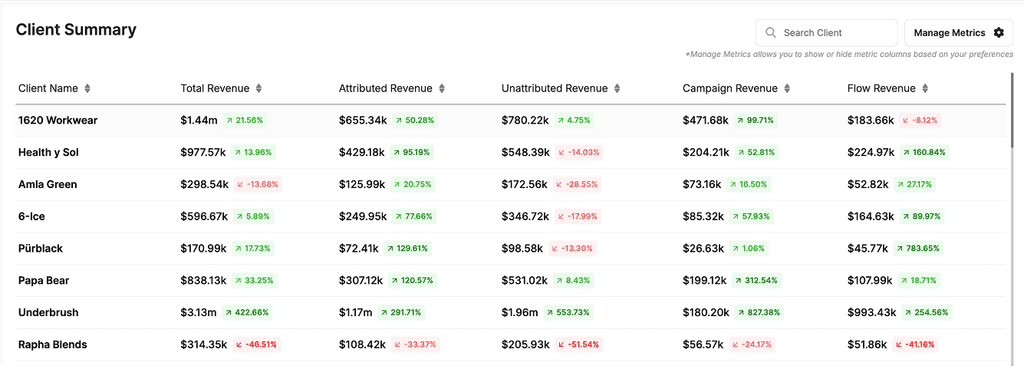
Task: Click Pürblack 783.65% flow revenue badge
Action: [x=921, y=248]
